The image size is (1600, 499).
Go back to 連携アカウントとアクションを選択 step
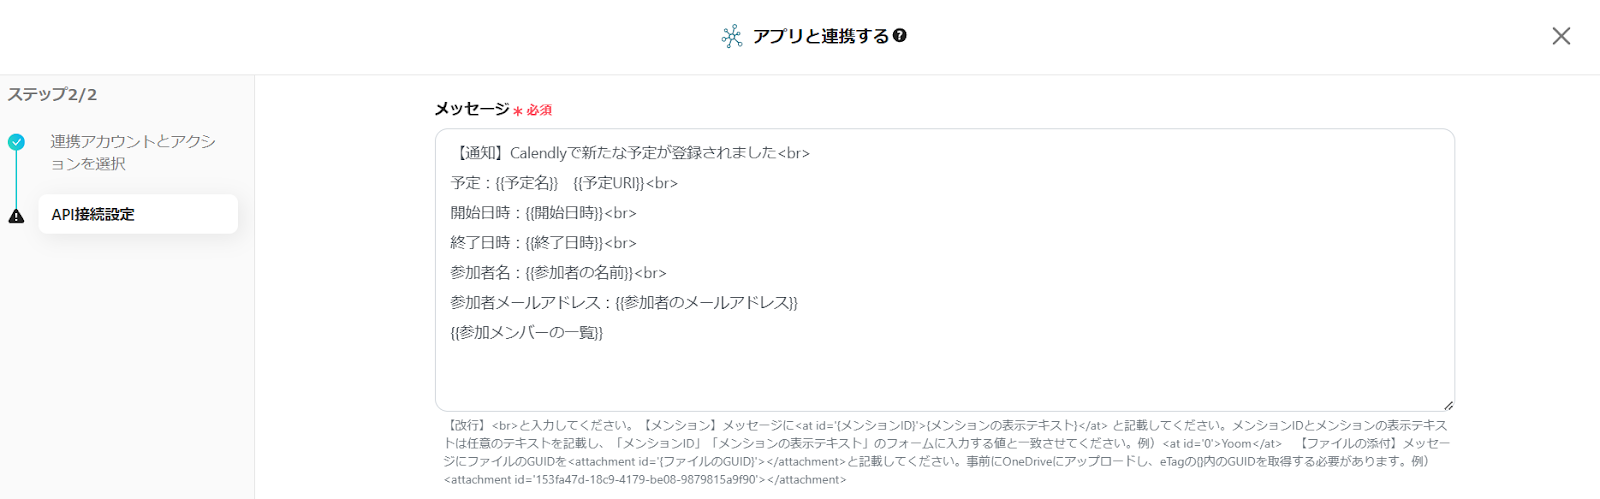coord(133,152)
